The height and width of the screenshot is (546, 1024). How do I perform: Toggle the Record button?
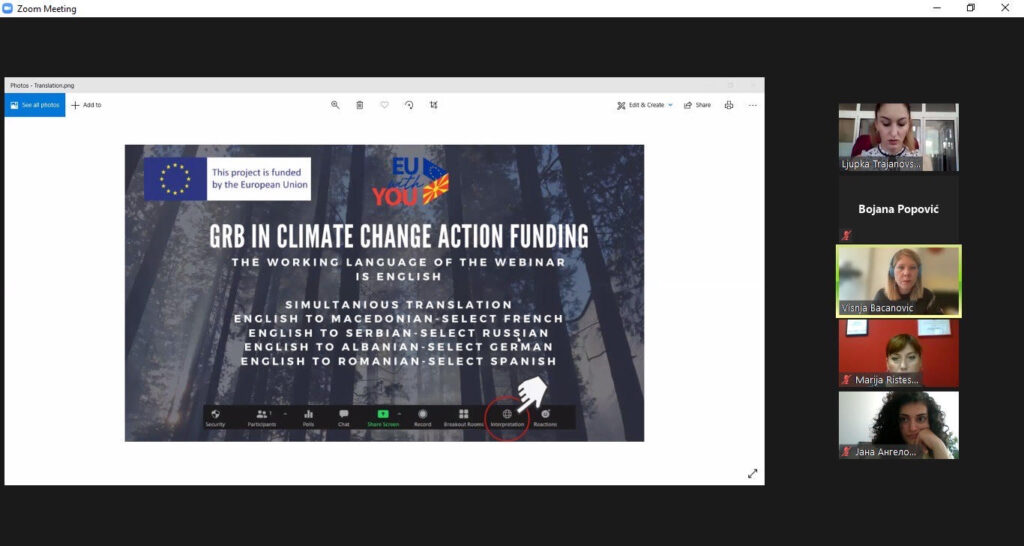(422, 414)
